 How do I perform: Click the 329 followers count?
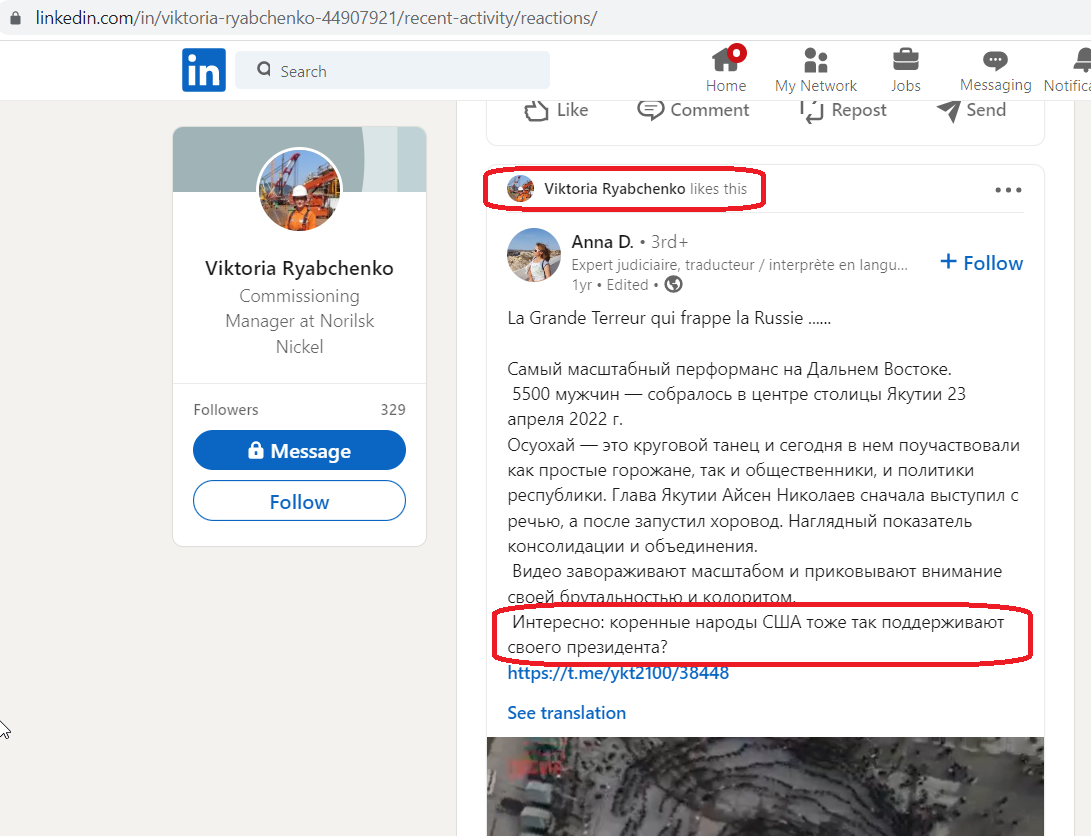pos(393,410)
